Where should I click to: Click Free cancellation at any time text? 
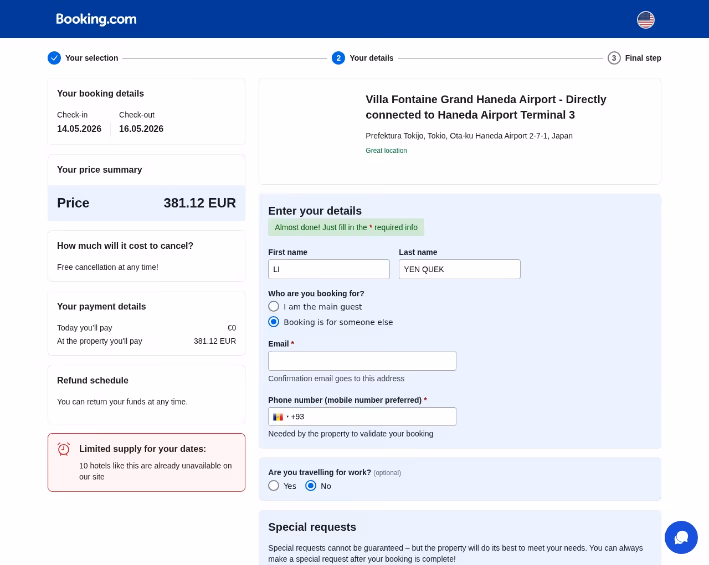point(108,267)
